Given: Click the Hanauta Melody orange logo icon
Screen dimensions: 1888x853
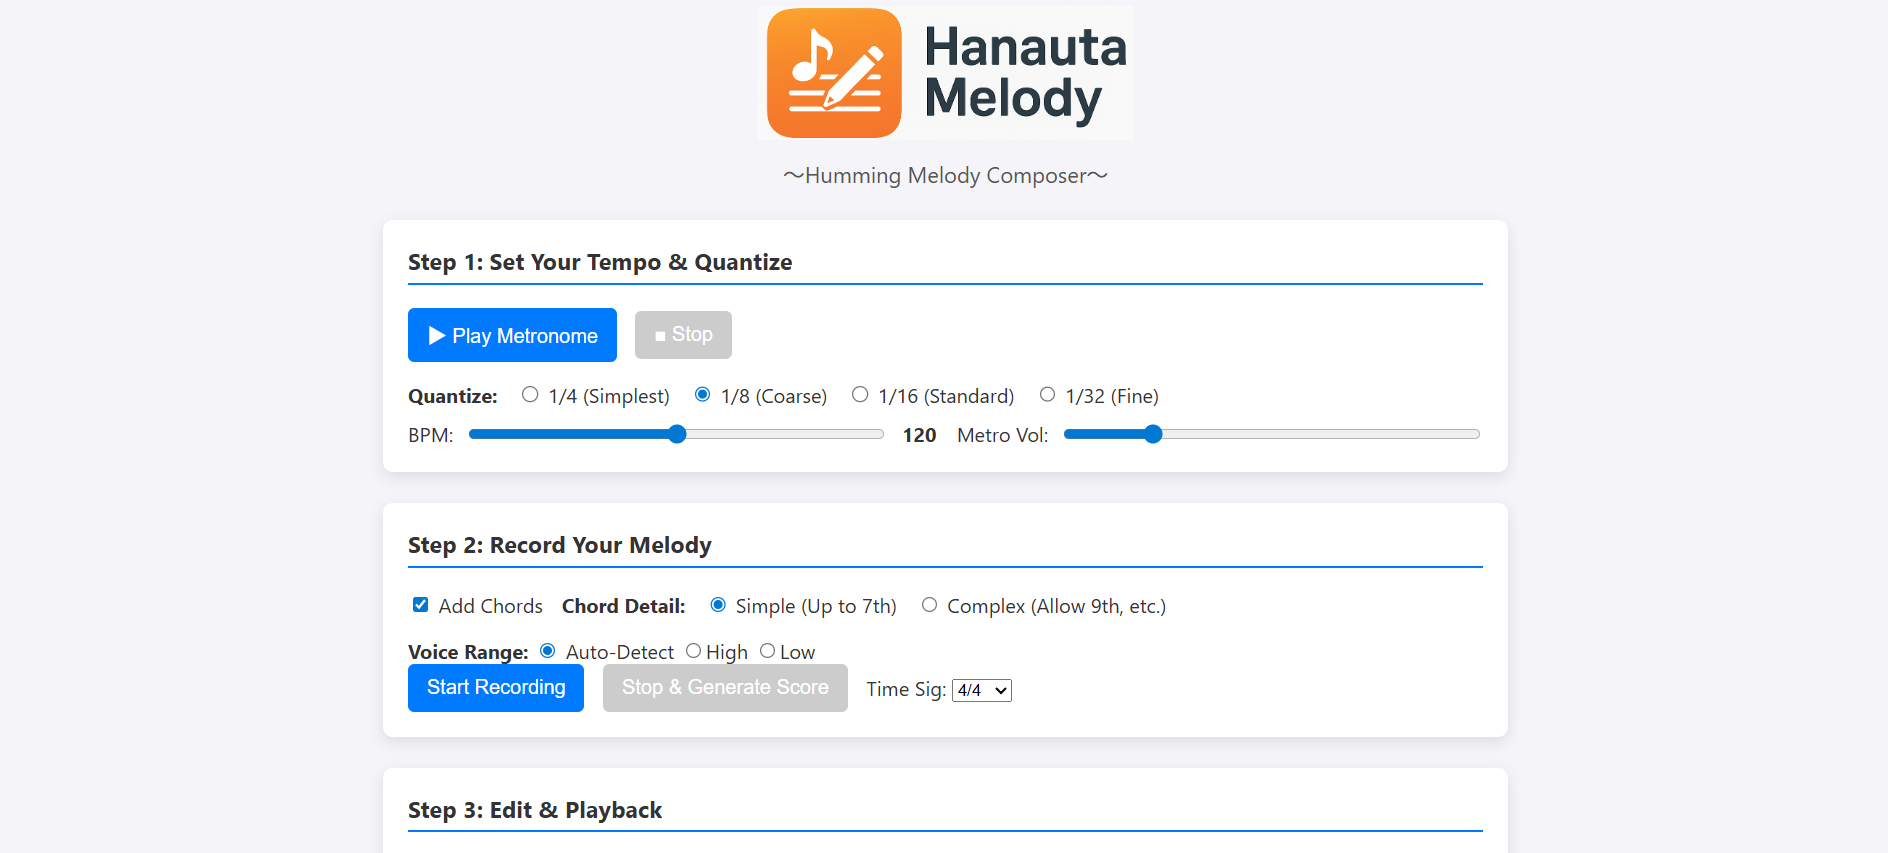Looking at the screenshot, I should 834,73.
